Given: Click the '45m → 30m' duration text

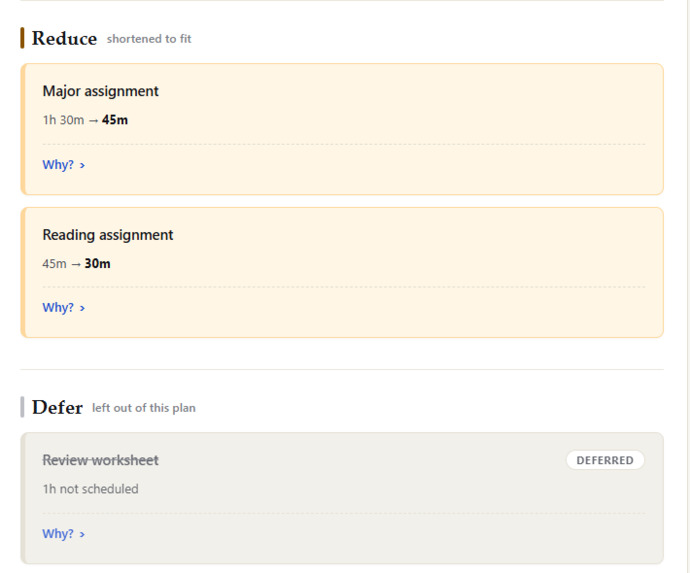Looking at the screenshot, I should point(76,264).
